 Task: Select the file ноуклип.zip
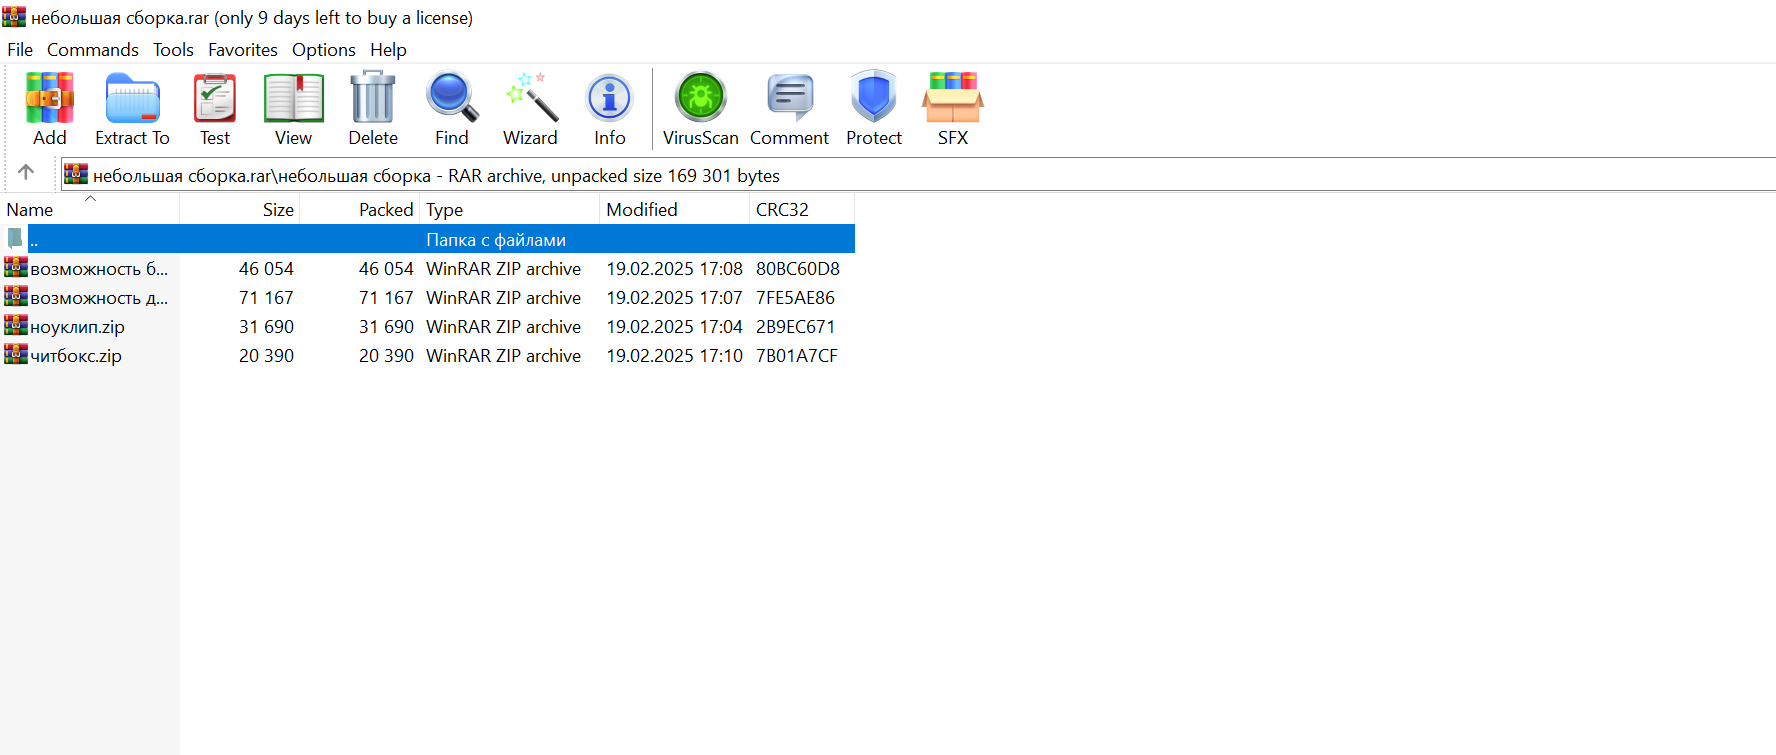tap(77, 327)
